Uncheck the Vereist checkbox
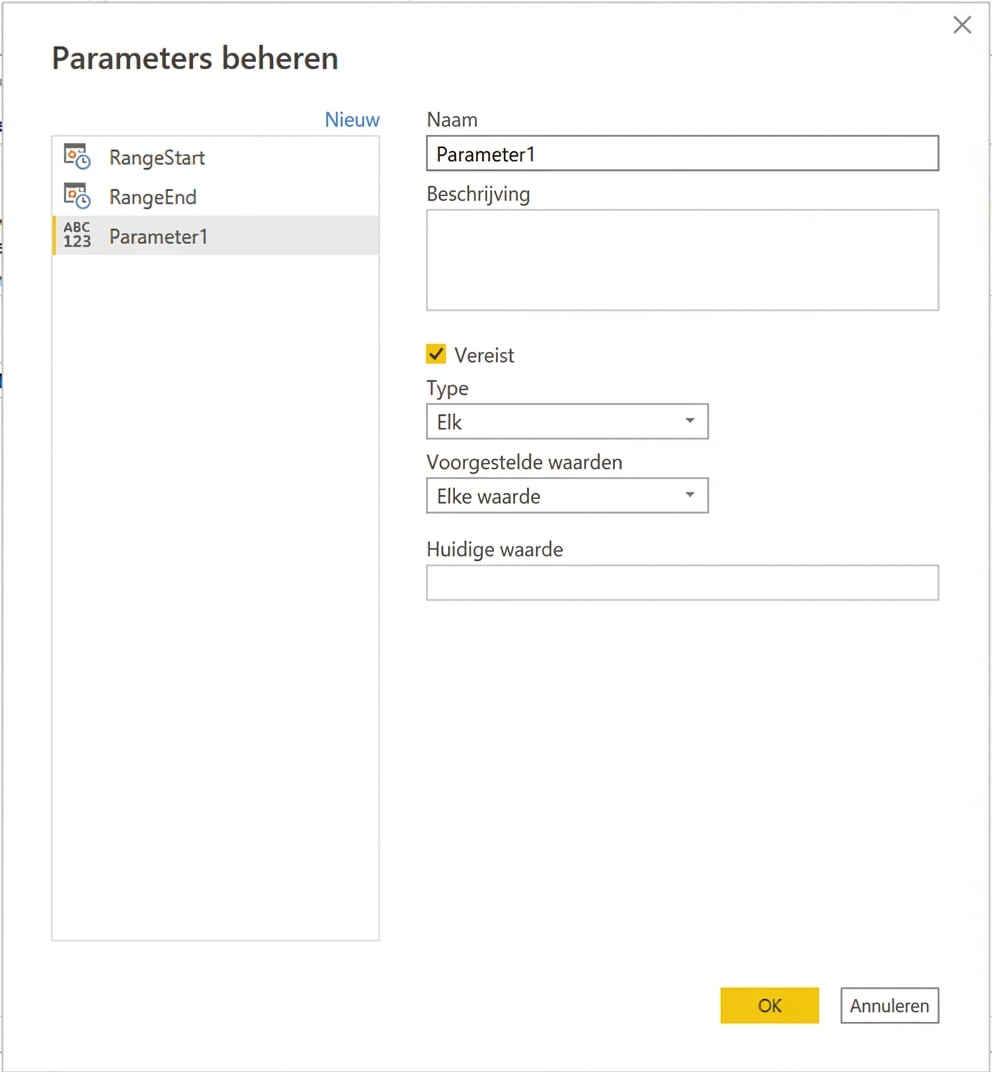 tap(436, 353)
